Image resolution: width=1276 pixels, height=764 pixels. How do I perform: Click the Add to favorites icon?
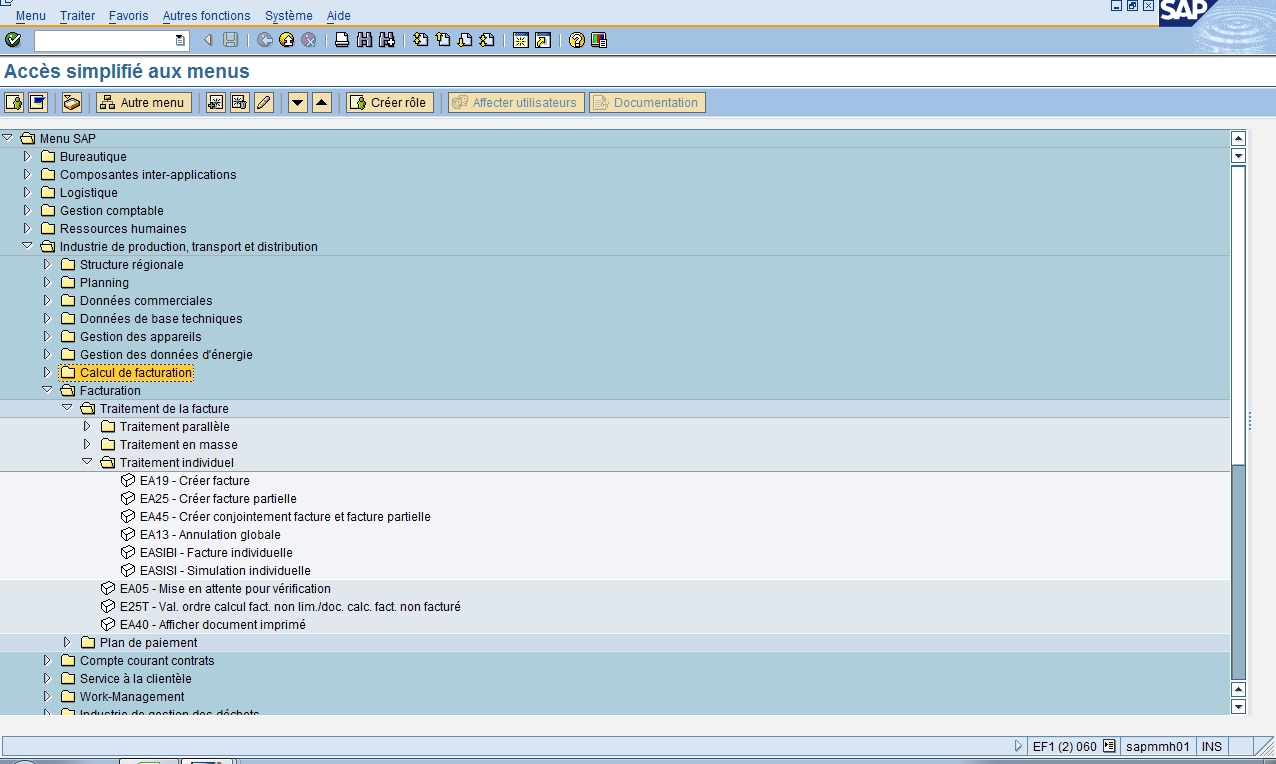pyautogui.click(x=216, y=102)
